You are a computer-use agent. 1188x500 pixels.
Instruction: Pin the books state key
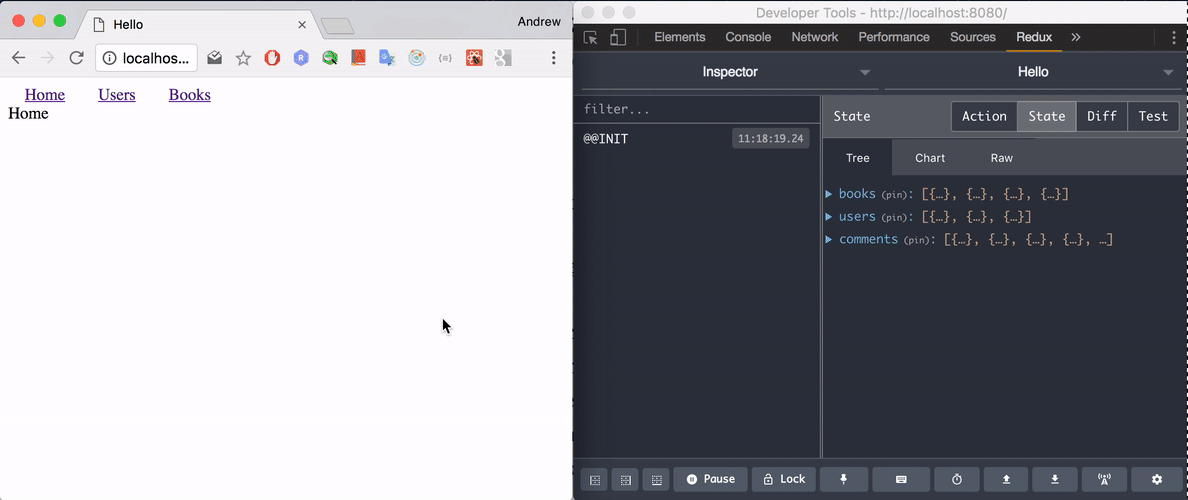[x=895, y=195]
